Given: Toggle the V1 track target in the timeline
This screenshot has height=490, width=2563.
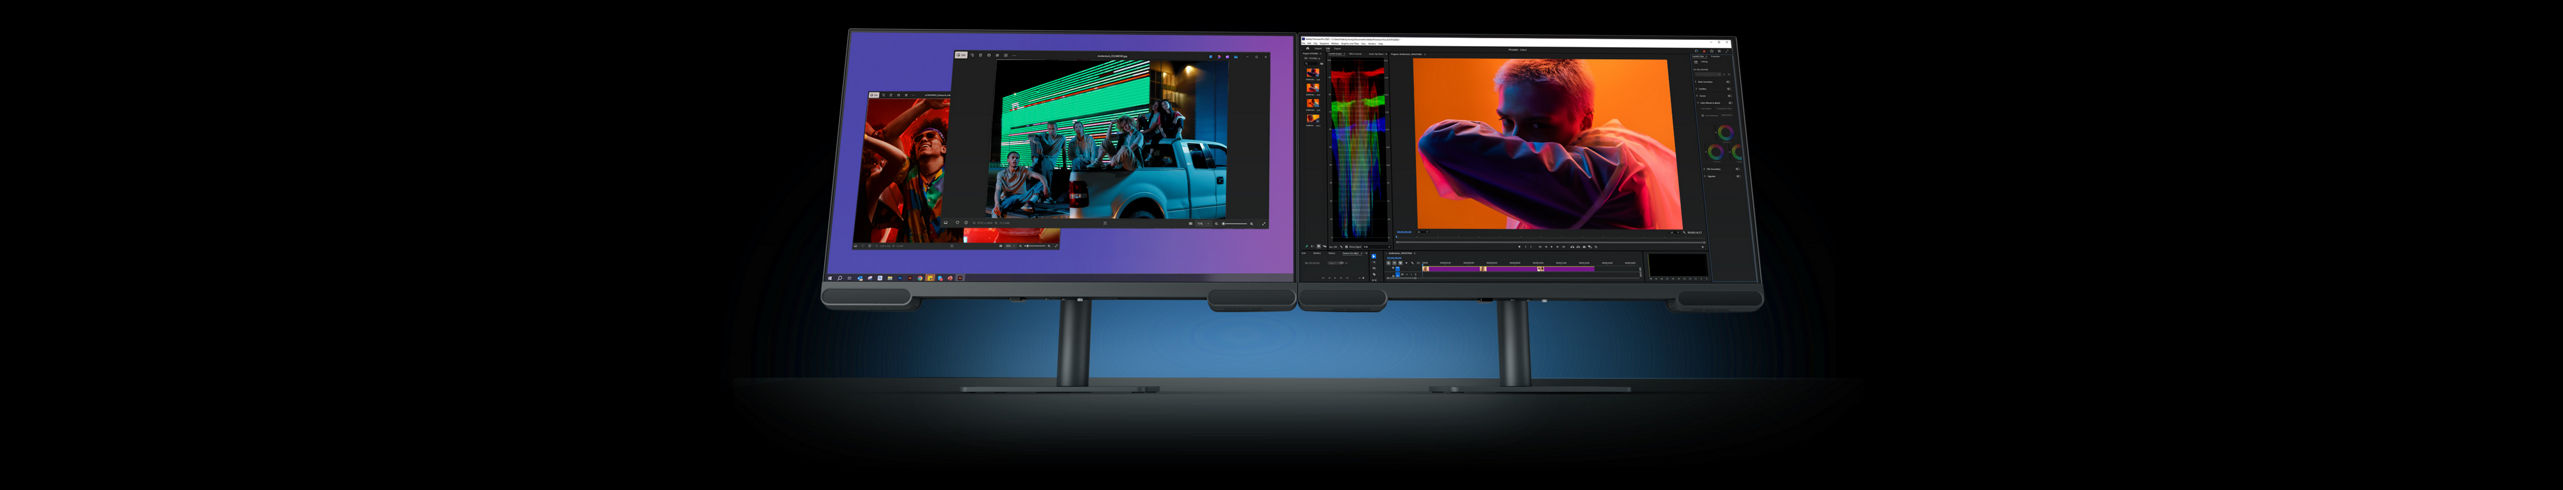Looking at the screenshot, I should tap(1398, 269).
